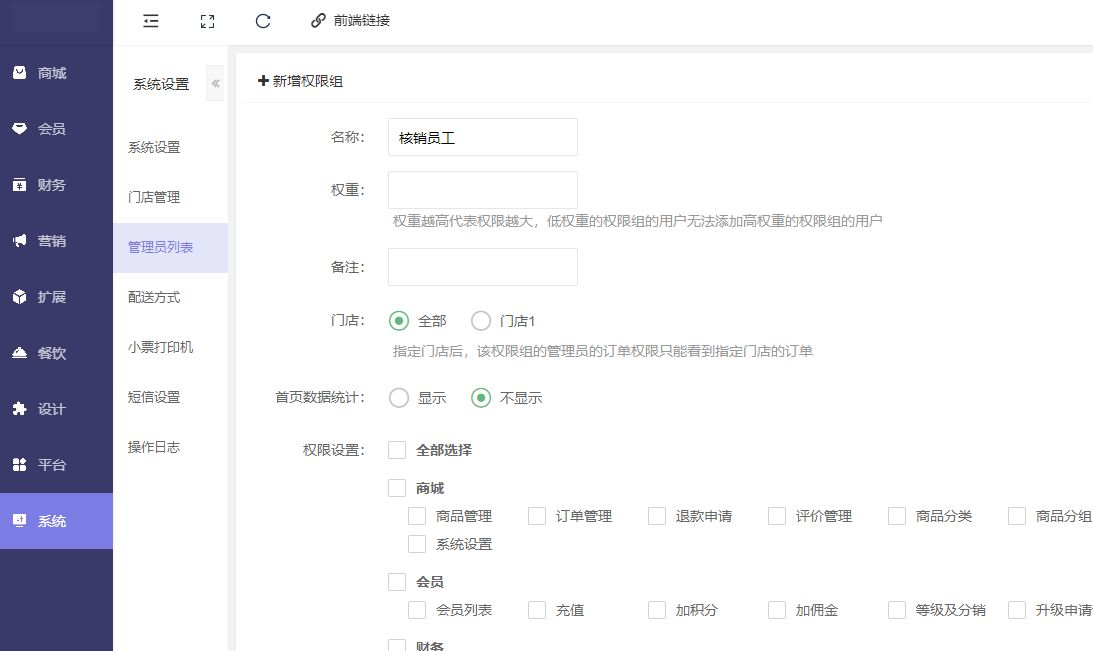Open the 餐饮 section in sidebar
The height and width of the screenshot is (651, 1093).
click(52, 353)
